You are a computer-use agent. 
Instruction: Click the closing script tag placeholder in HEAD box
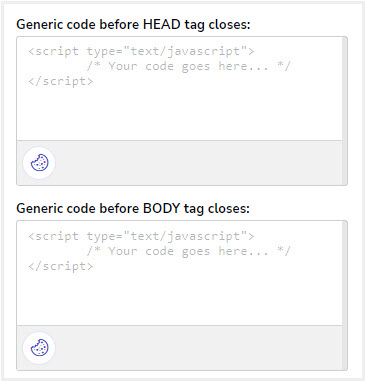point(61,81)
